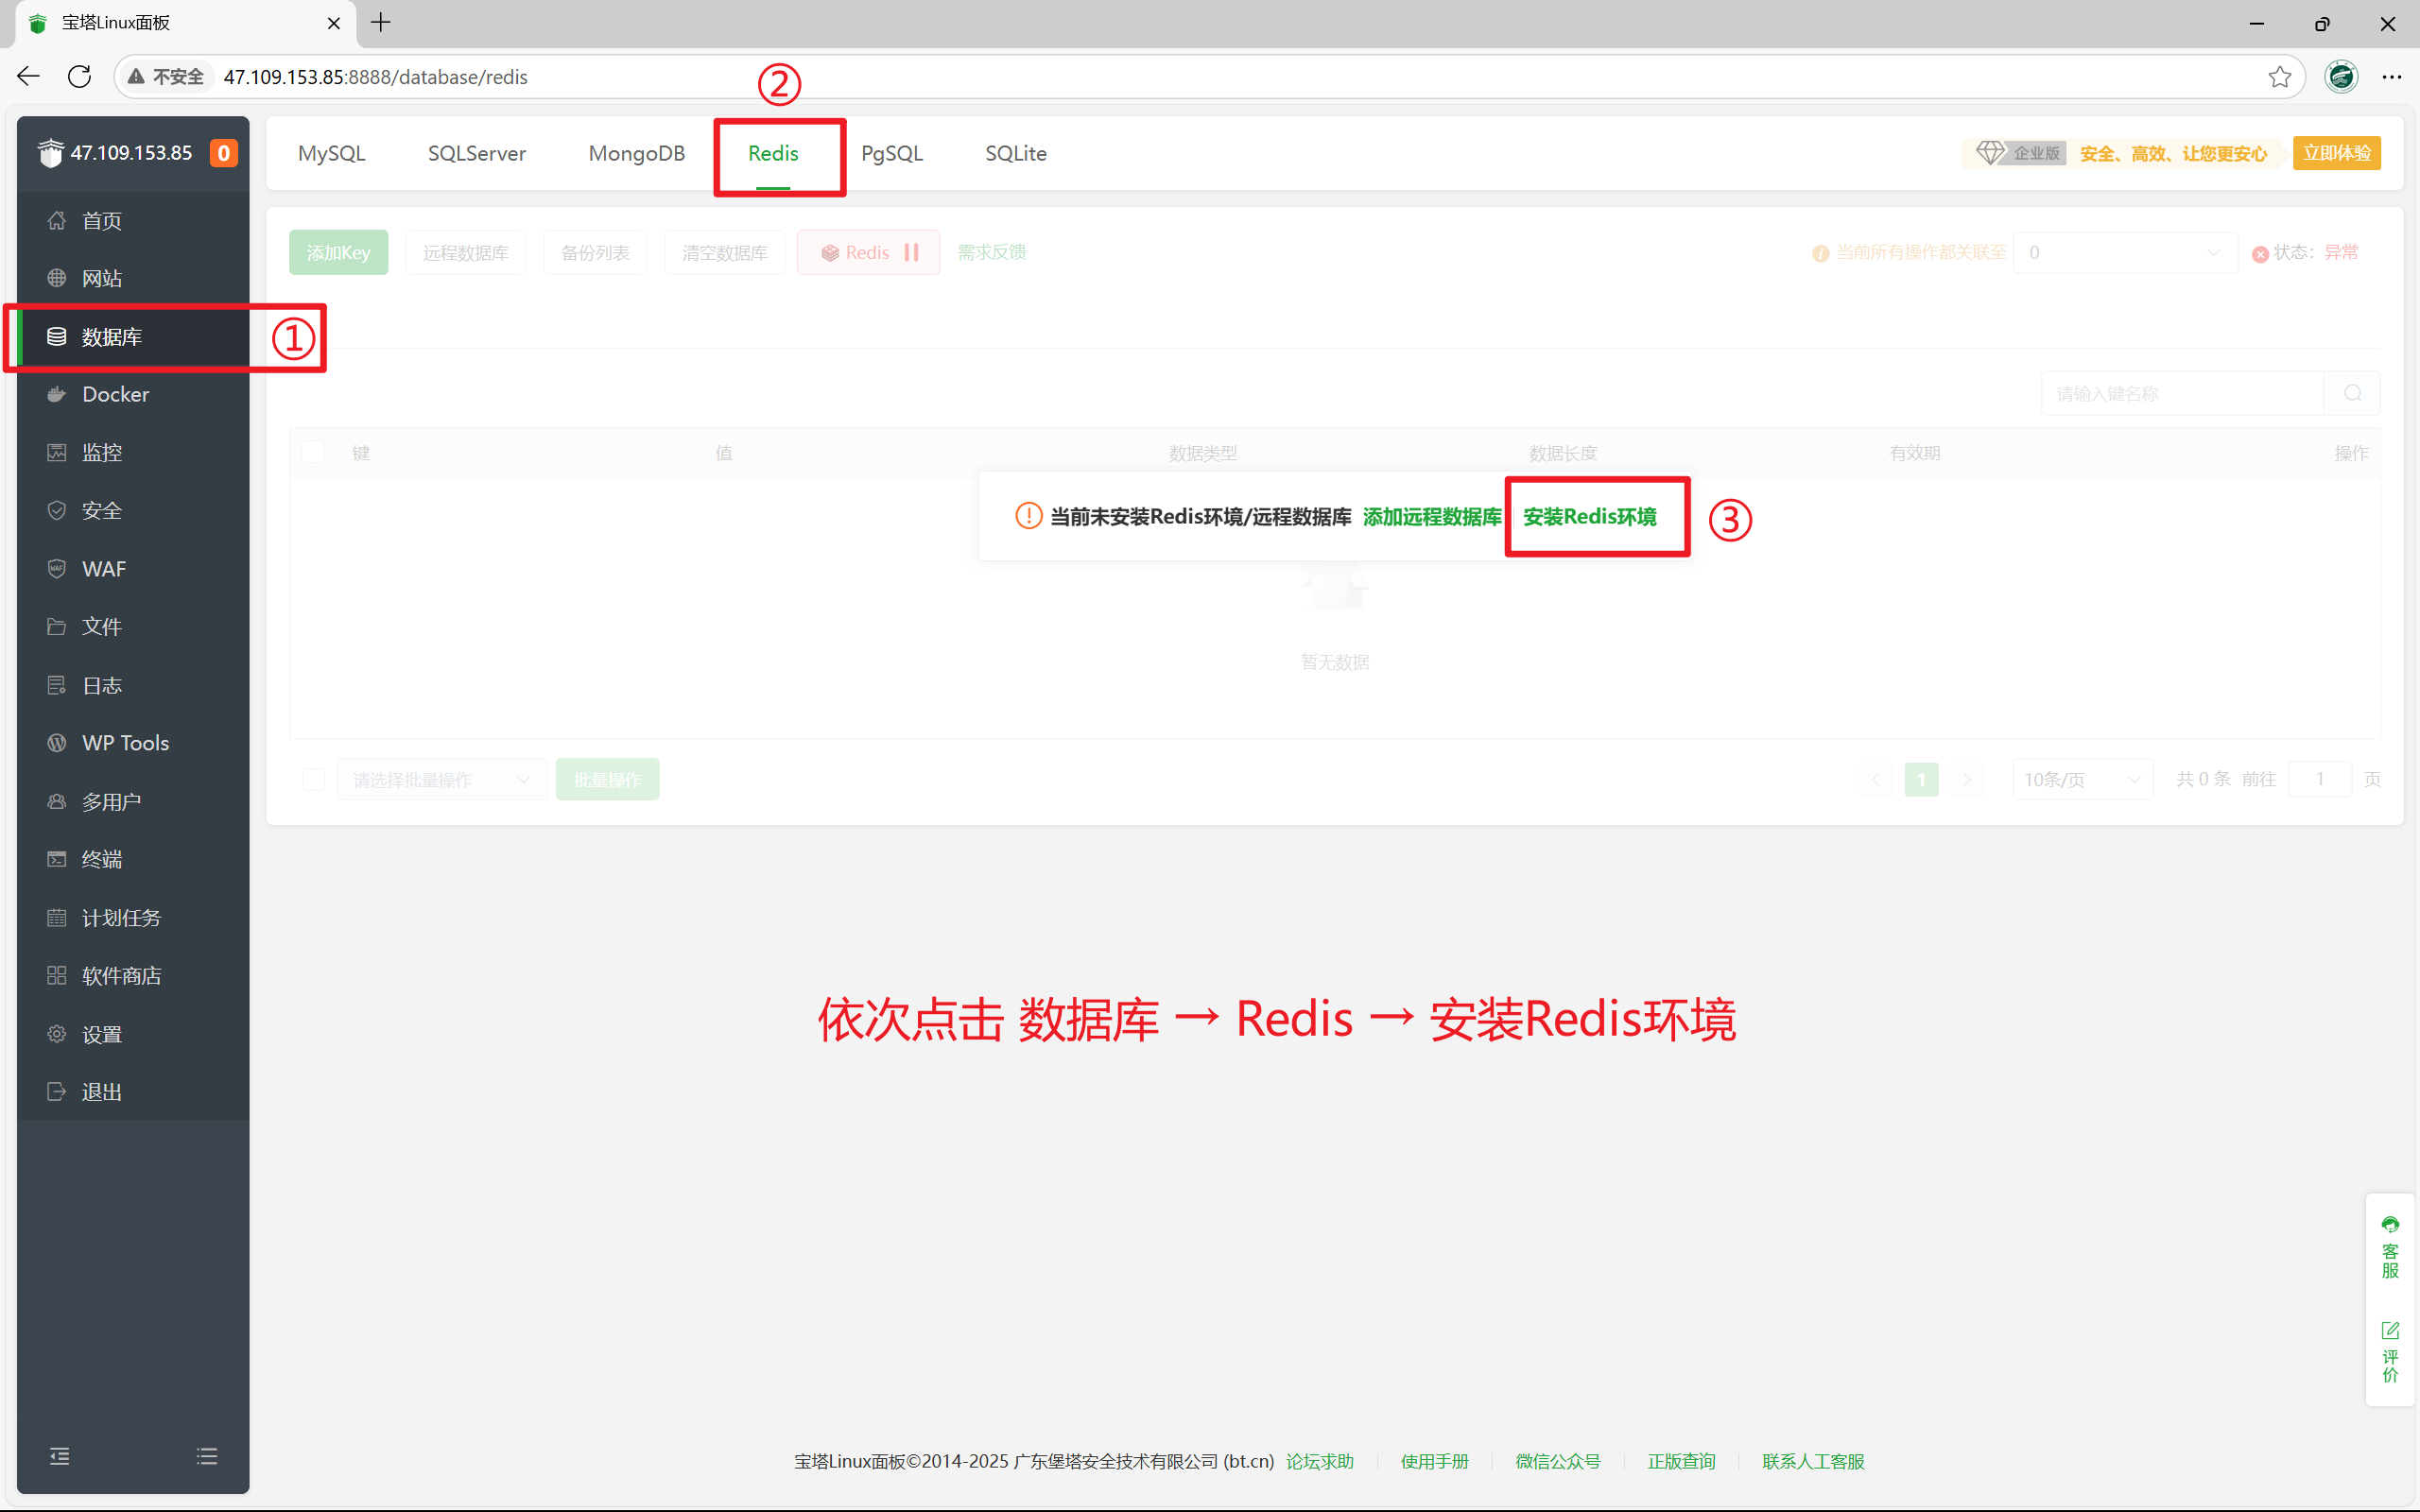Bookmark page with star icon

(2280, 77)
